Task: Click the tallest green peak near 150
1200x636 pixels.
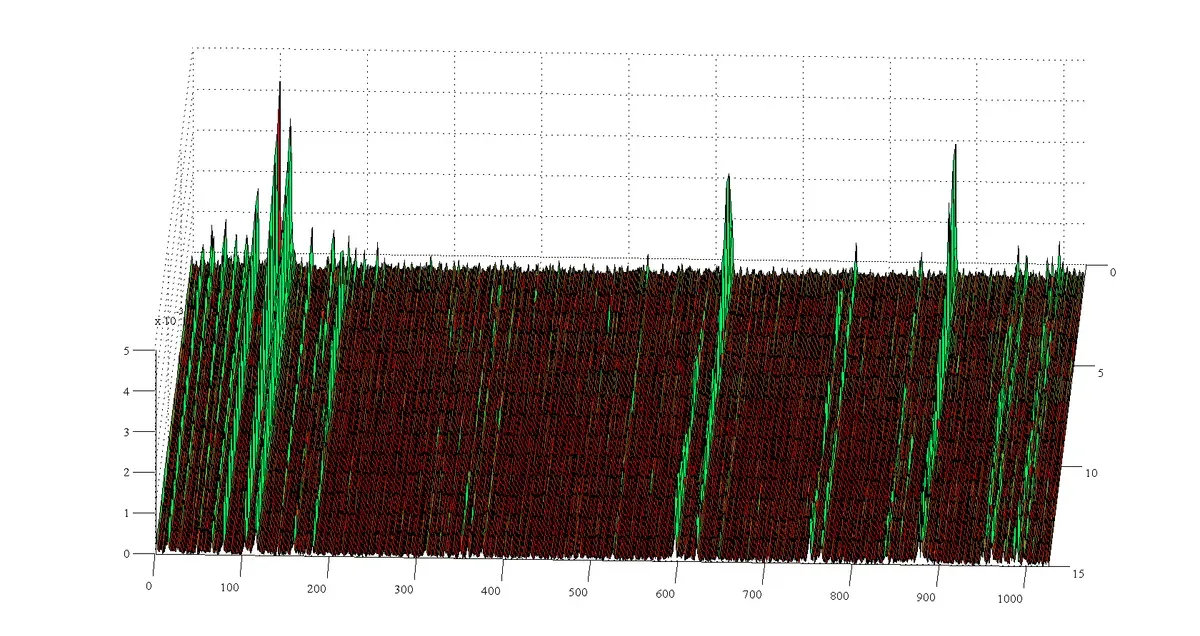Action: 279,90
